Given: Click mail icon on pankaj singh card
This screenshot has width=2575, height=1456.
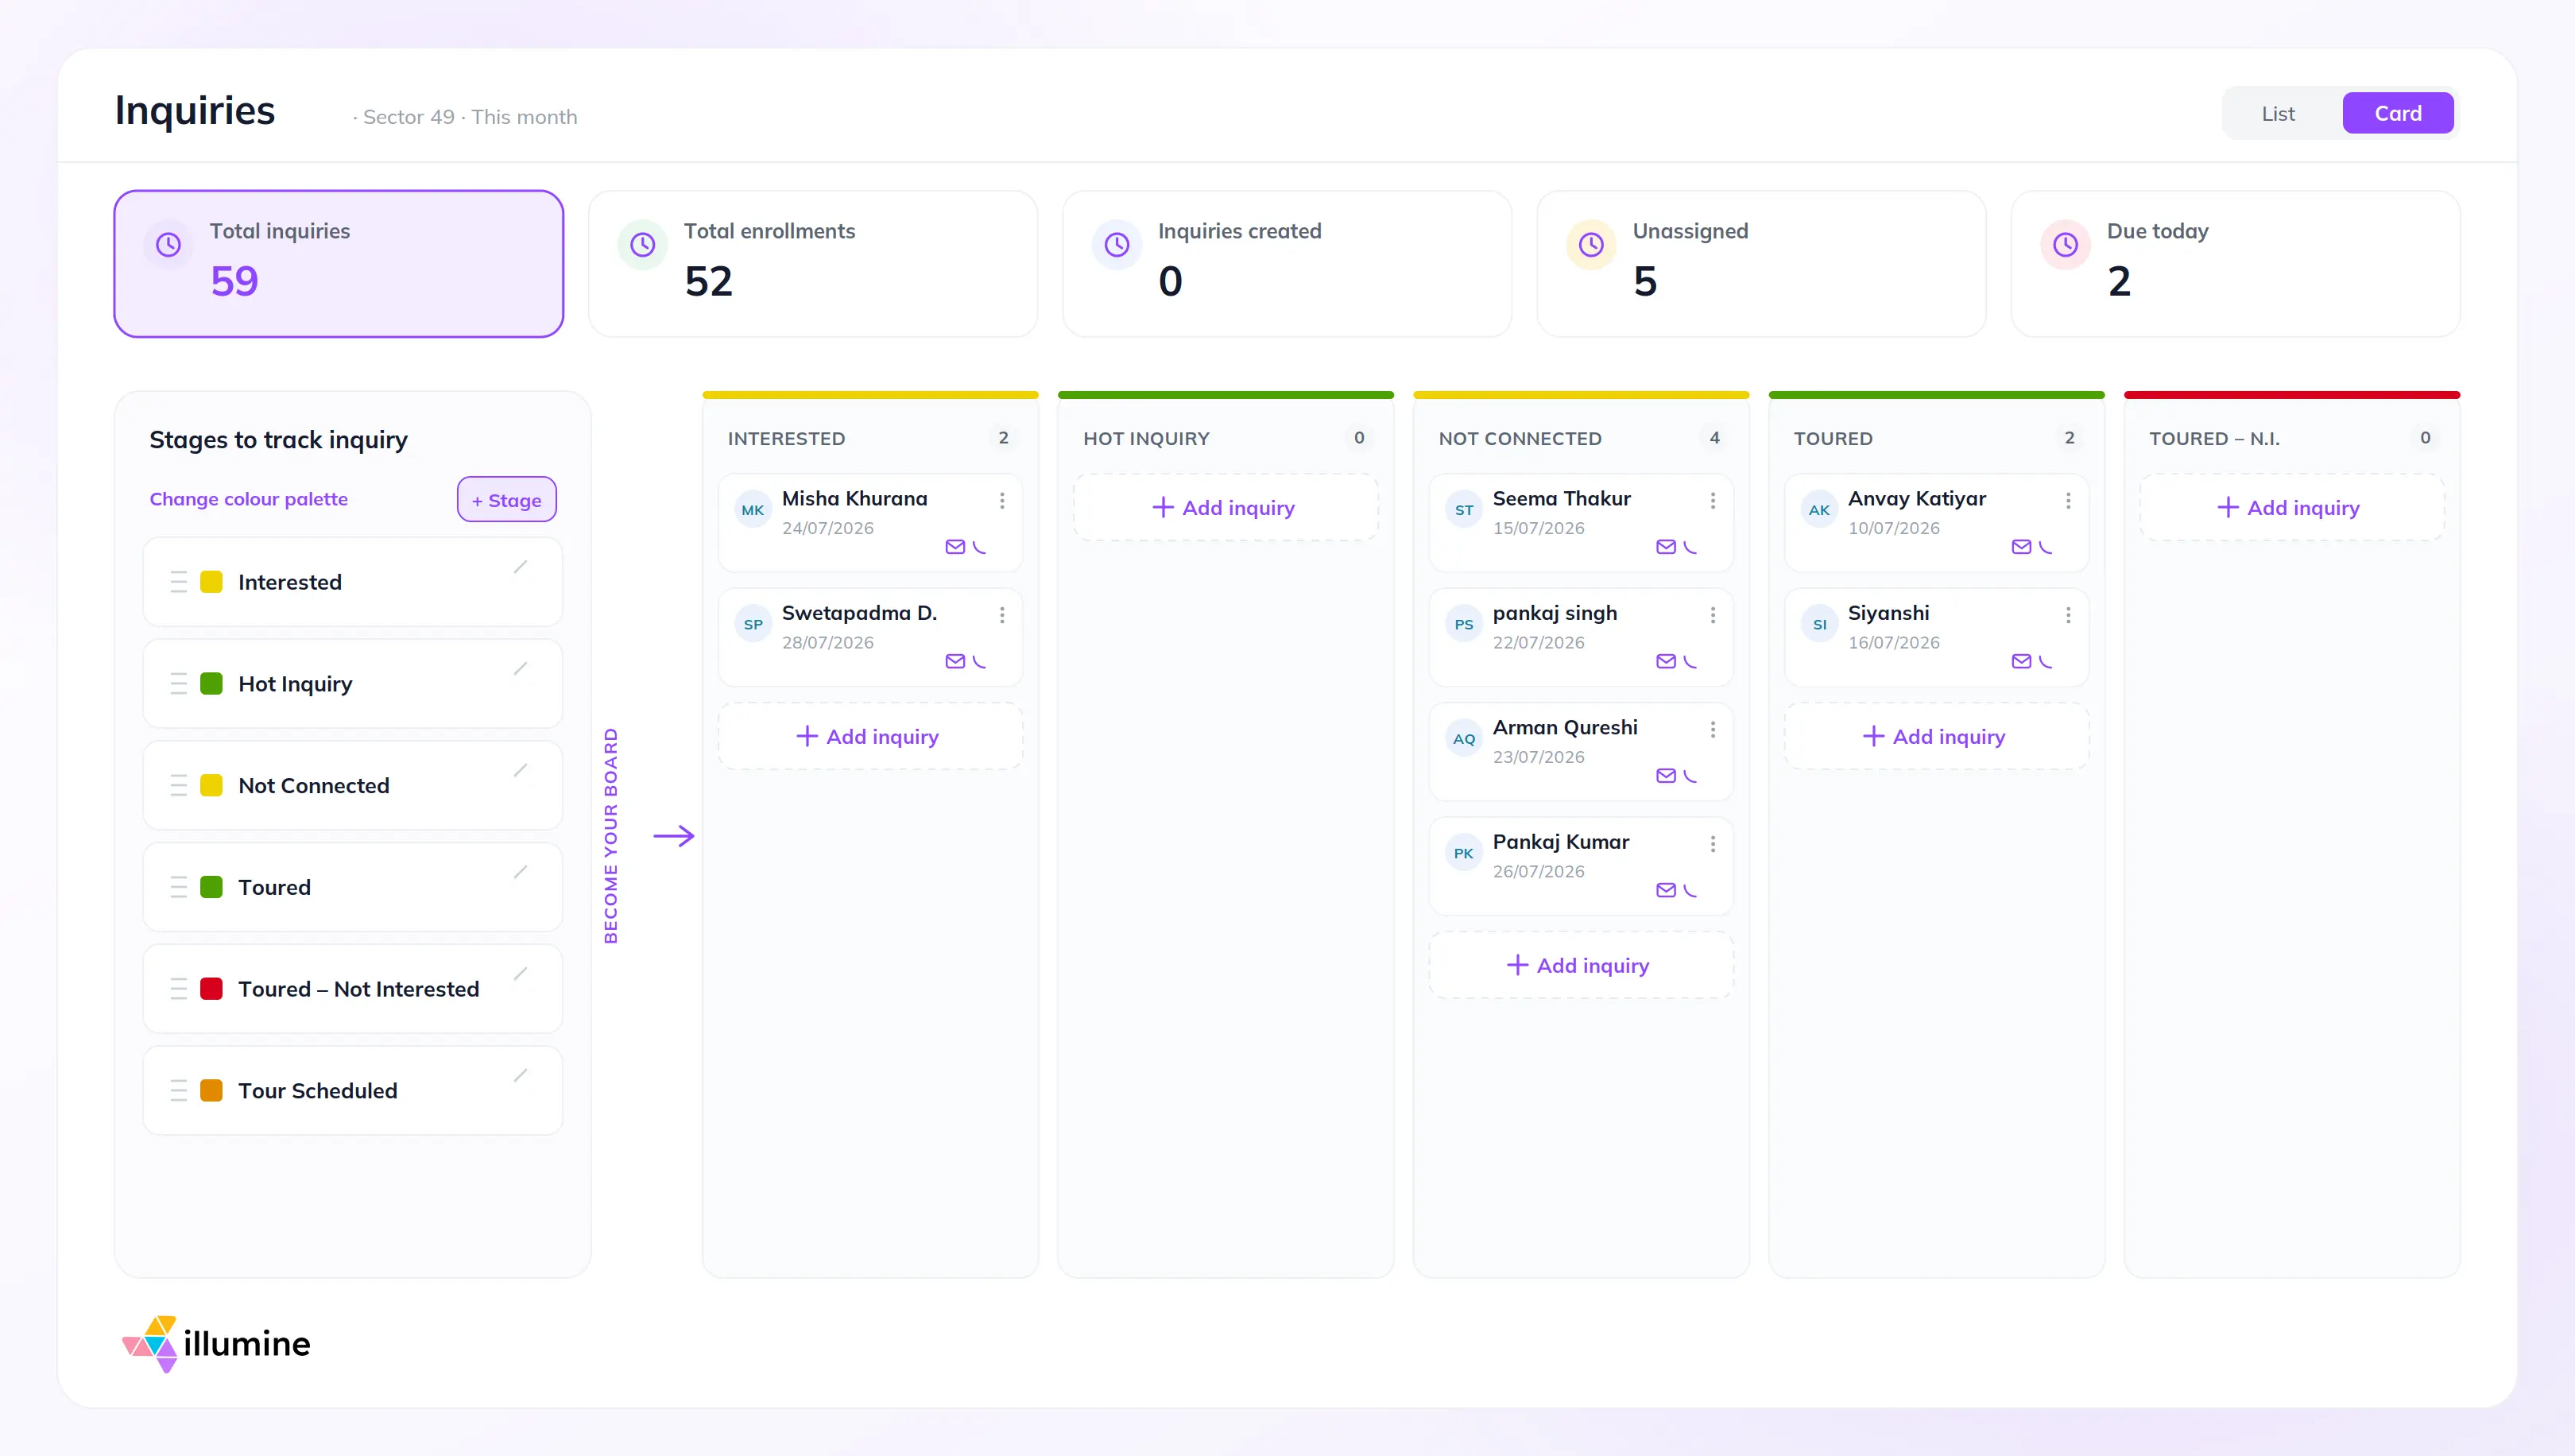Looking at the screenshot, I should (1666, 661).
